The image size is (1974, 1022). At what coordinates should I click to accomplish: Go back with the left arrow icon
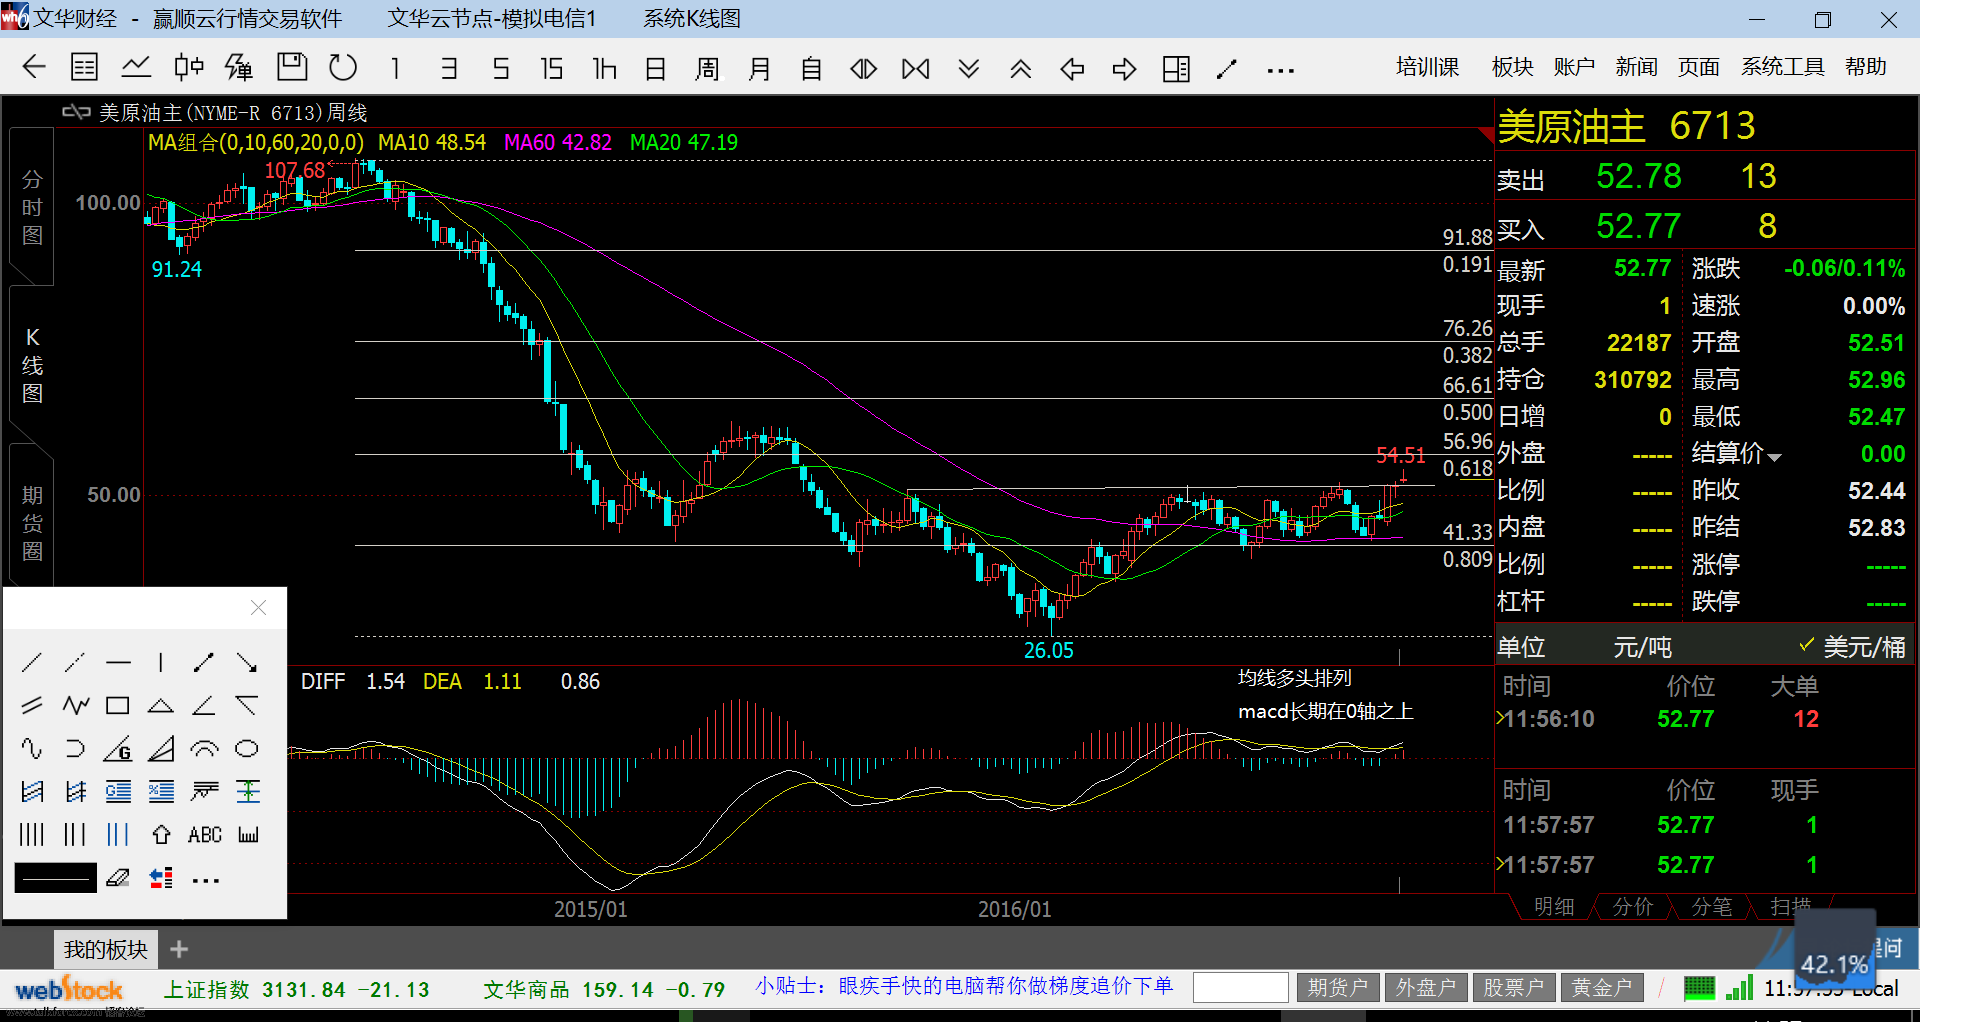tap(34, 68)
